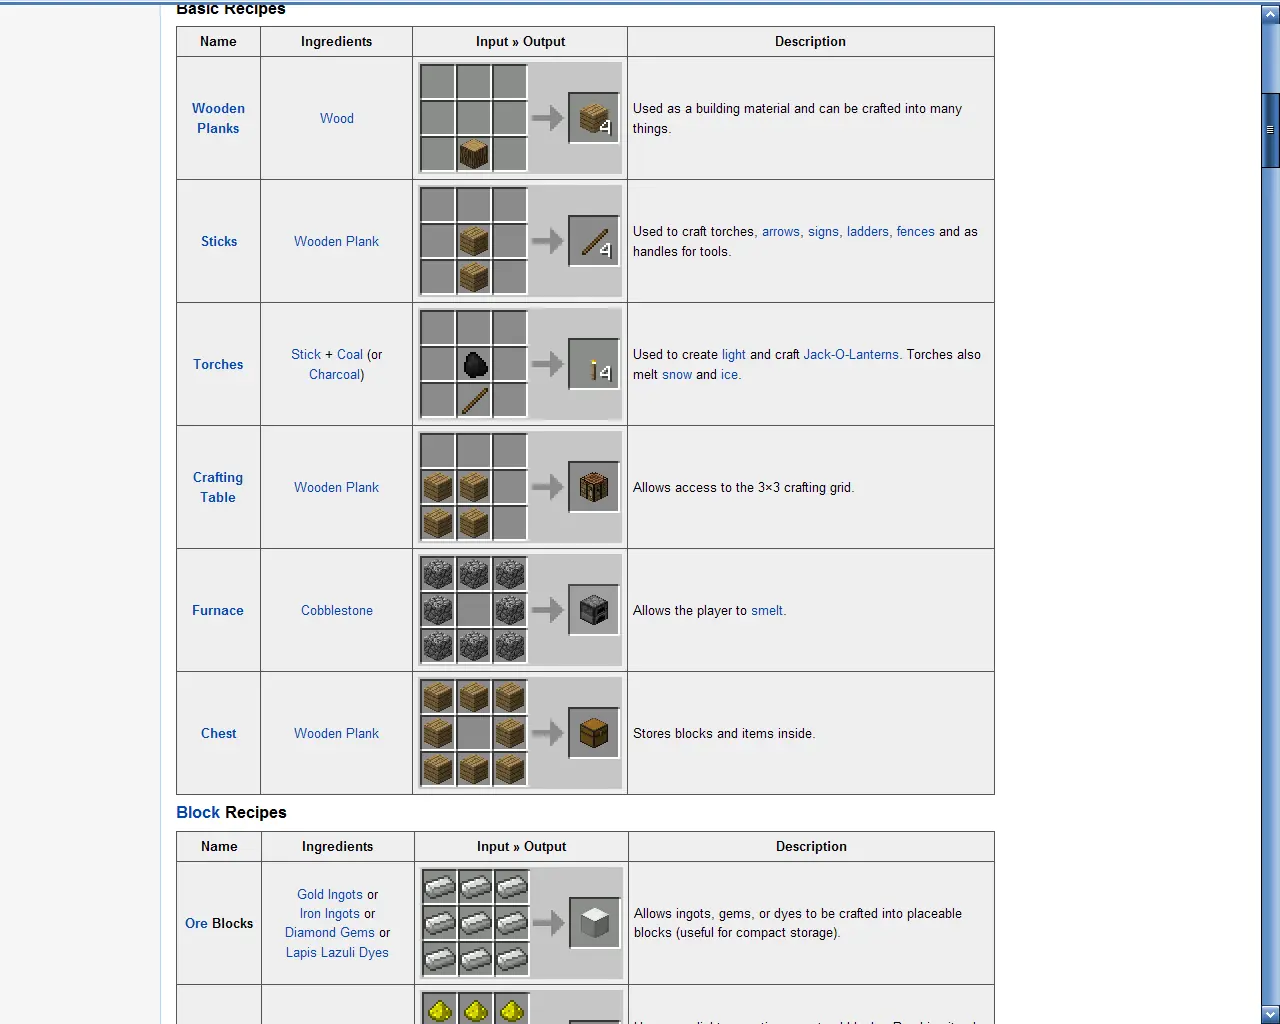Click the wooden planks output icon
1280x1024 pixels.
click(594, 118)
